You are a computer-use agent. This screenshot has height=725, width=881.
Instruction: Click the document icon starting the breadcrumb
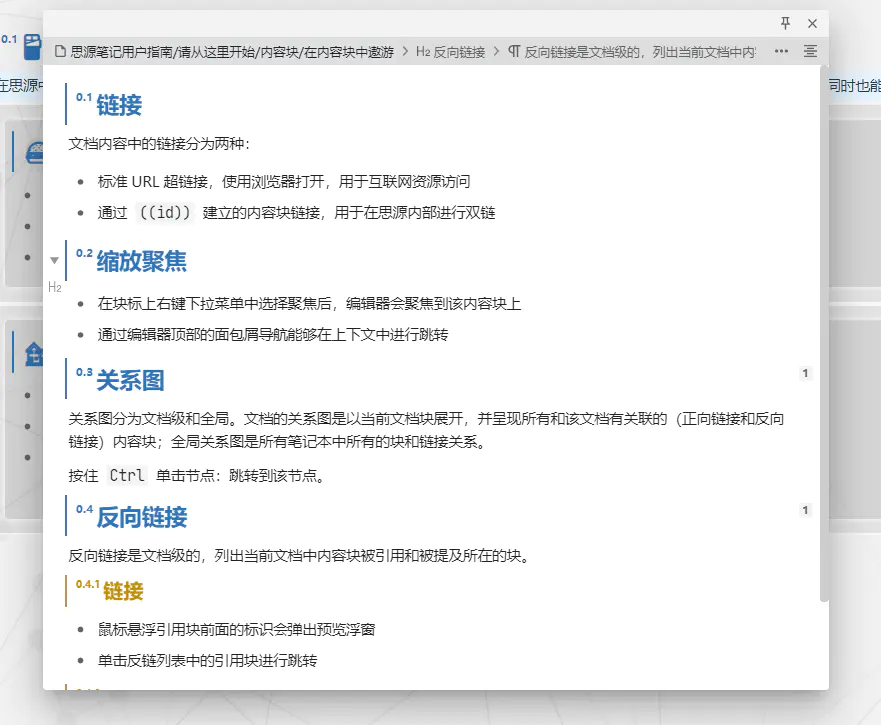tap(62, 51)
